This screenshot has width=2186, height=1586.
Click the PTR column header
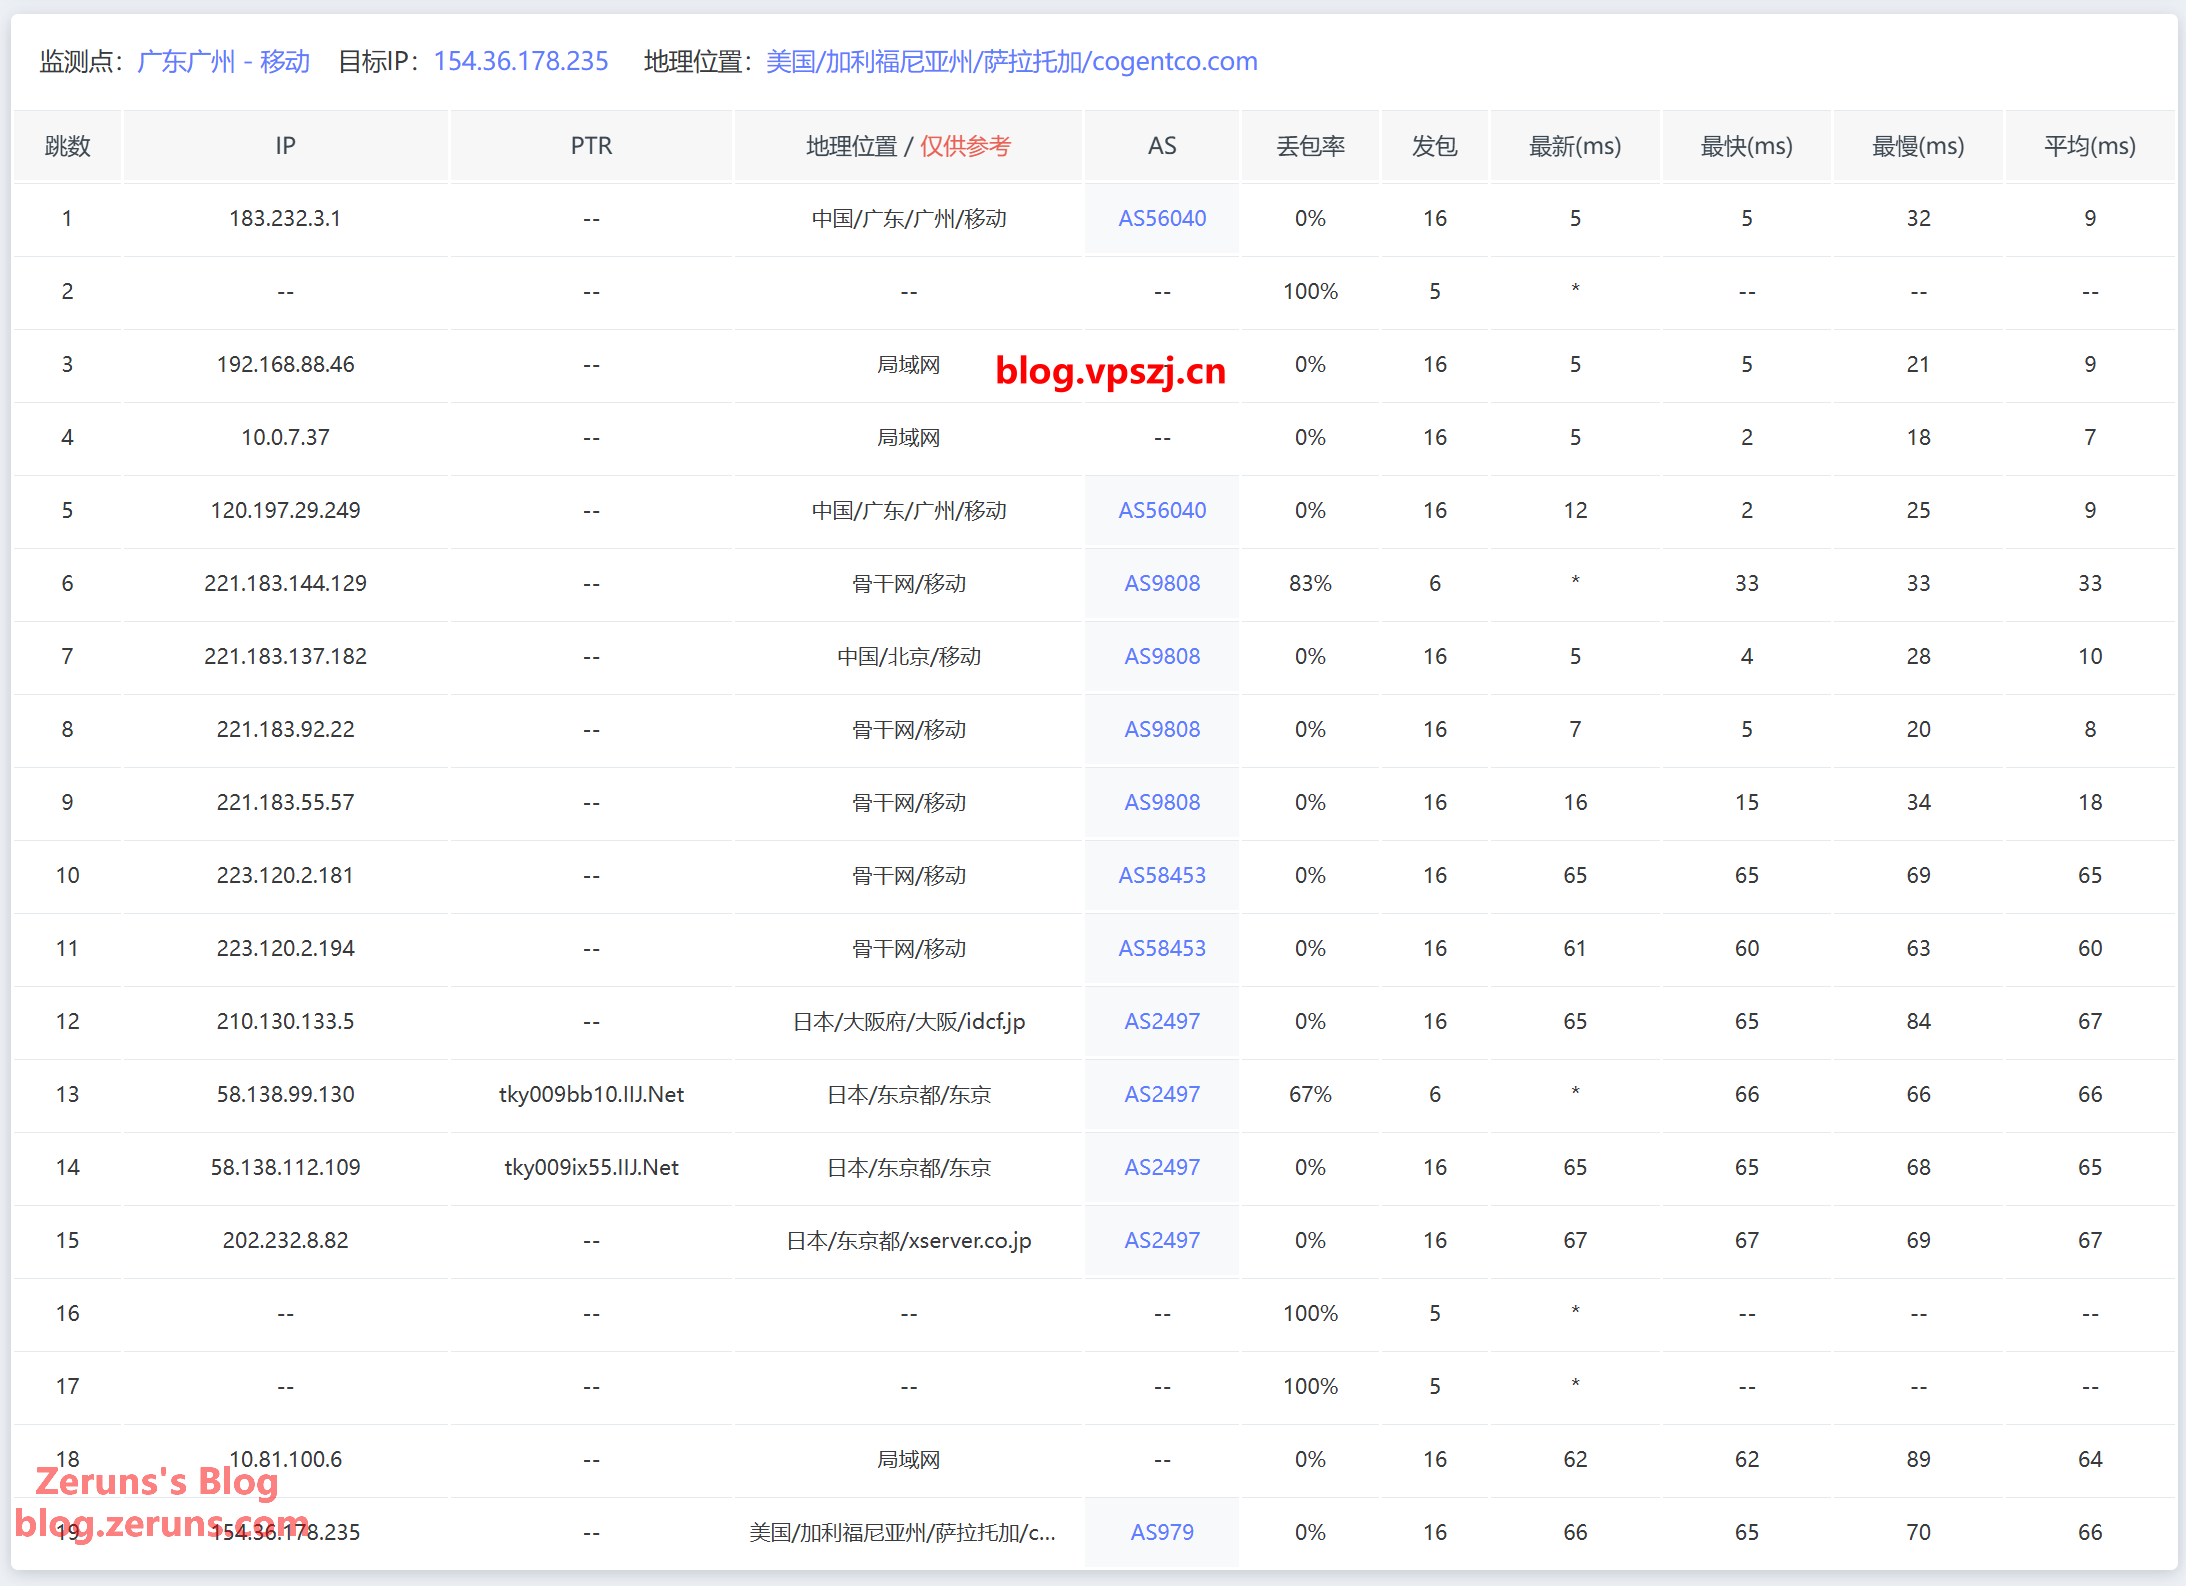(x=591, y=146)
